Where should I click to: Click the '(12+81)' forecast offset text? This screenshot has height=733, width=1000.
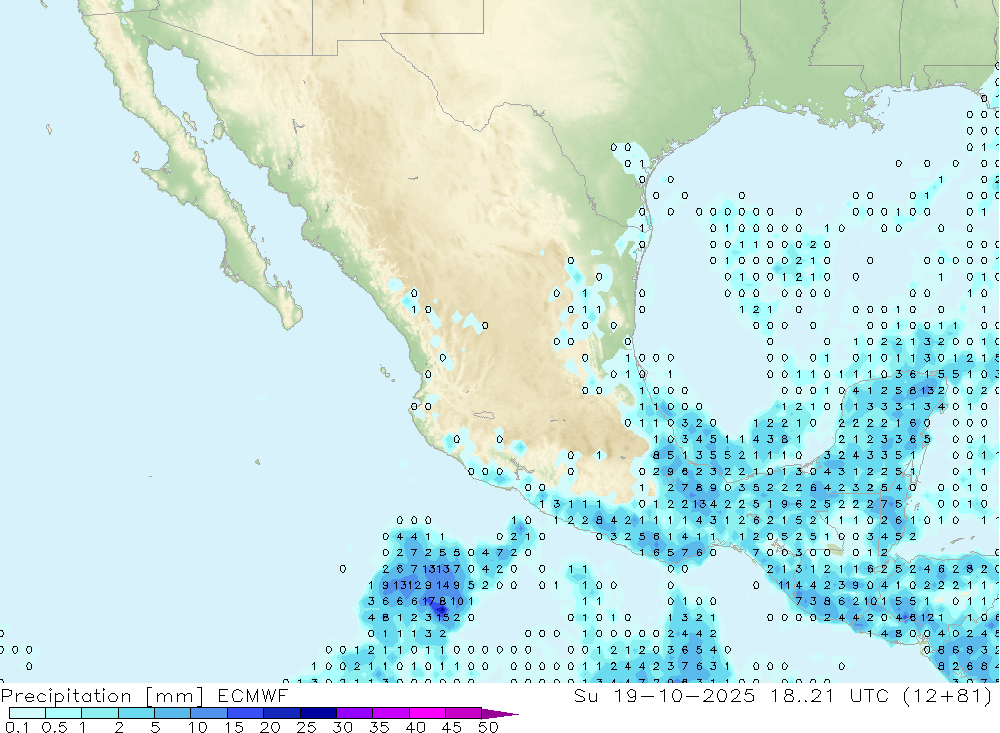coord(948,695)
